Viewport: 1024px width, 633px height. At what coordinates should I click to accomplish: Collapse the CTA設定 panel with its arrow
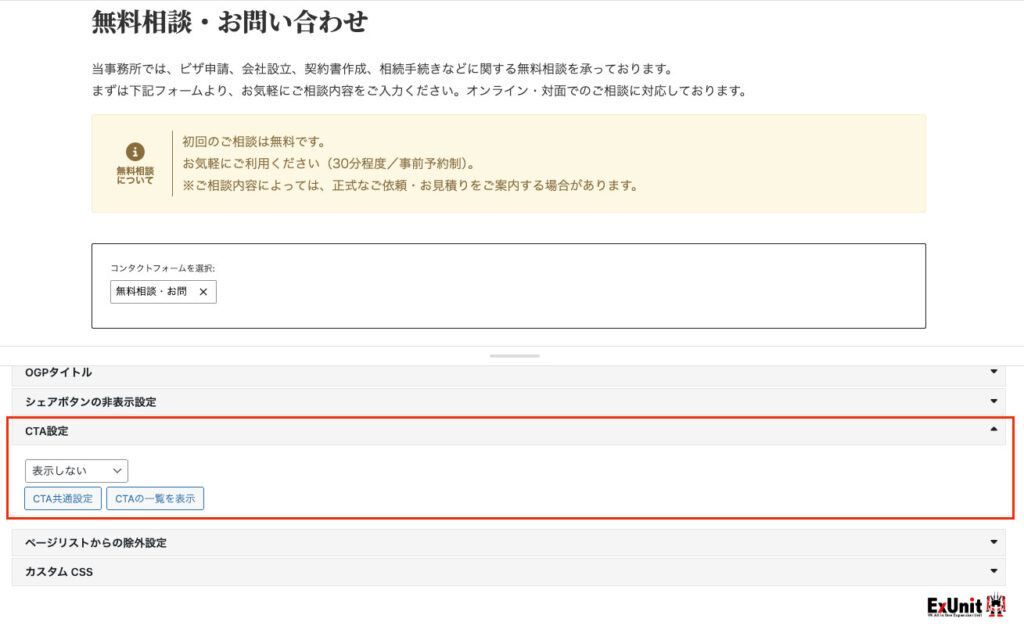[x=993, y=430]
